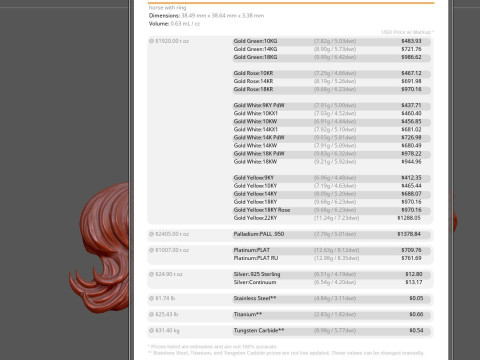This screenshot has width=480, height=360.
Task: Click the $1288.05 price for 22KY
Action: coord(409,218)
